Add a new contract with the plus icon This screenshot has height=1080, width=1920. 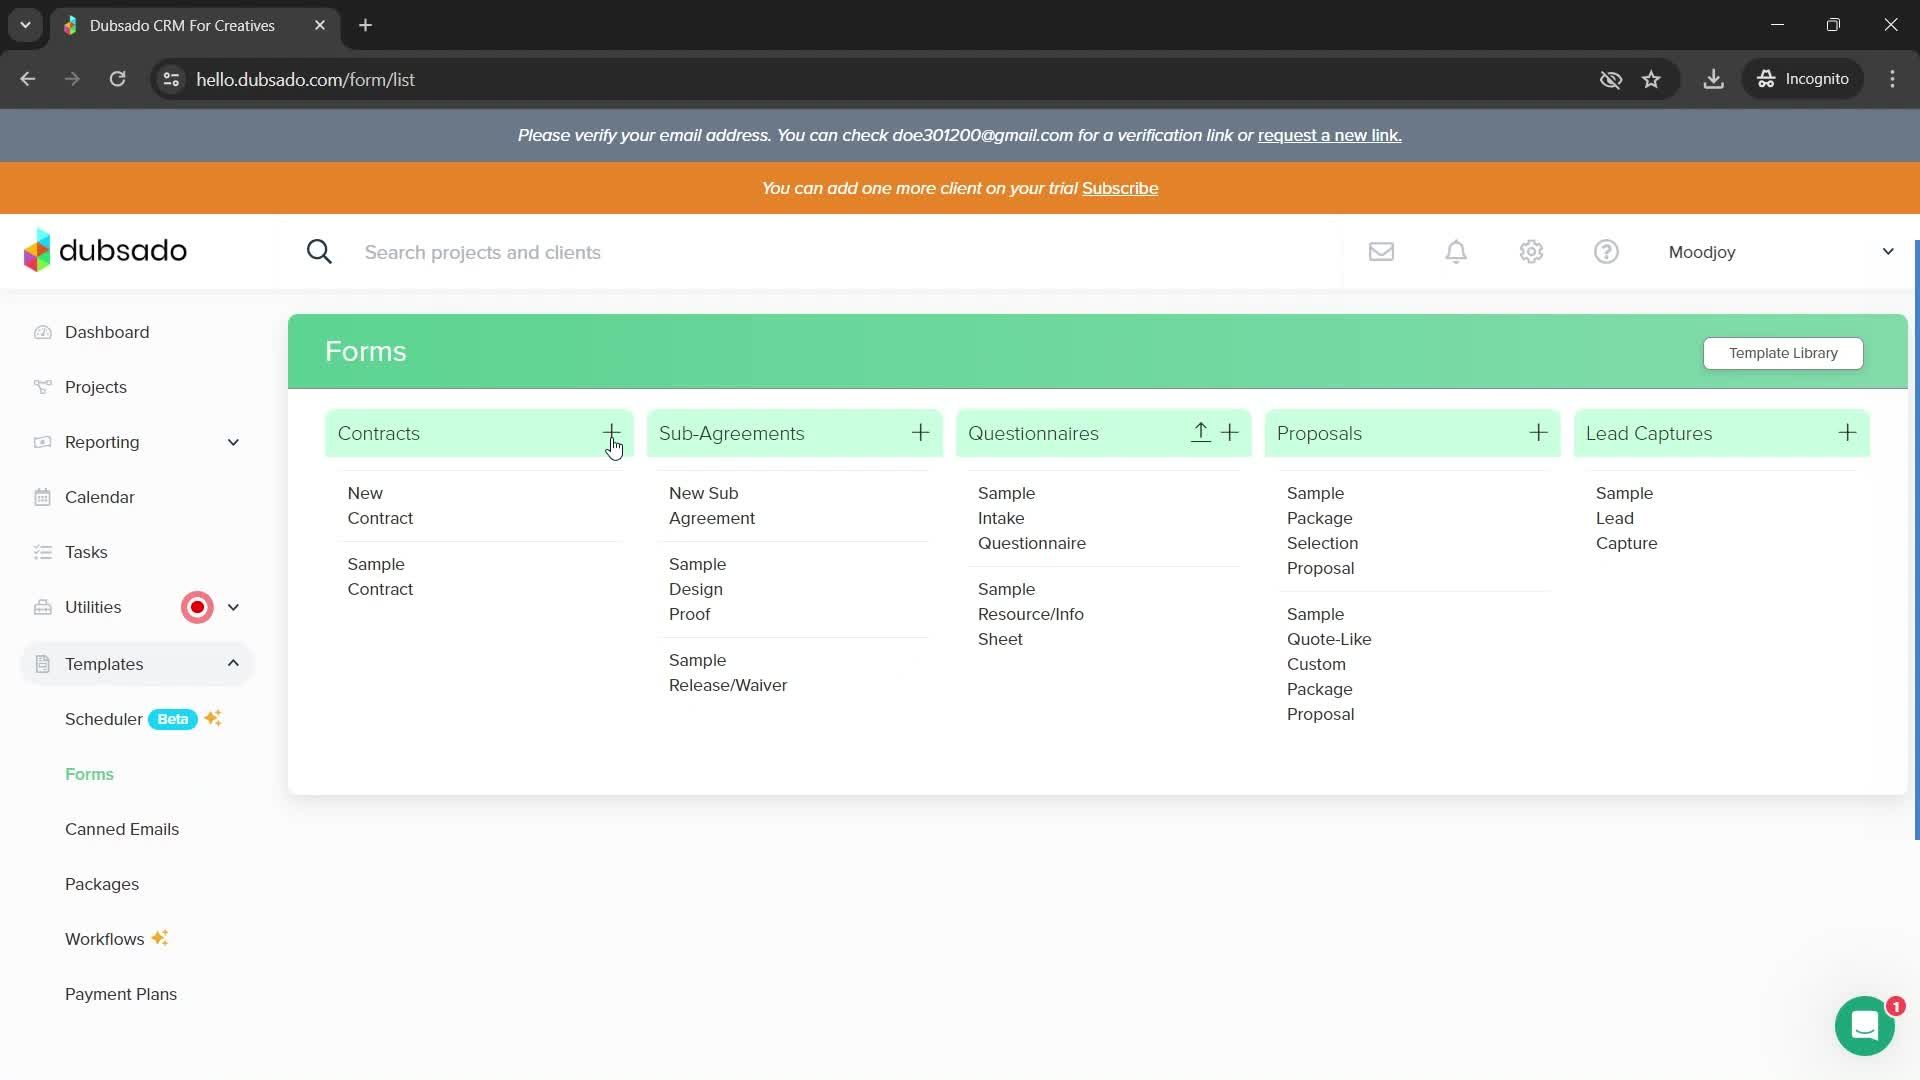pyautogui.click(x=611, y=432)
